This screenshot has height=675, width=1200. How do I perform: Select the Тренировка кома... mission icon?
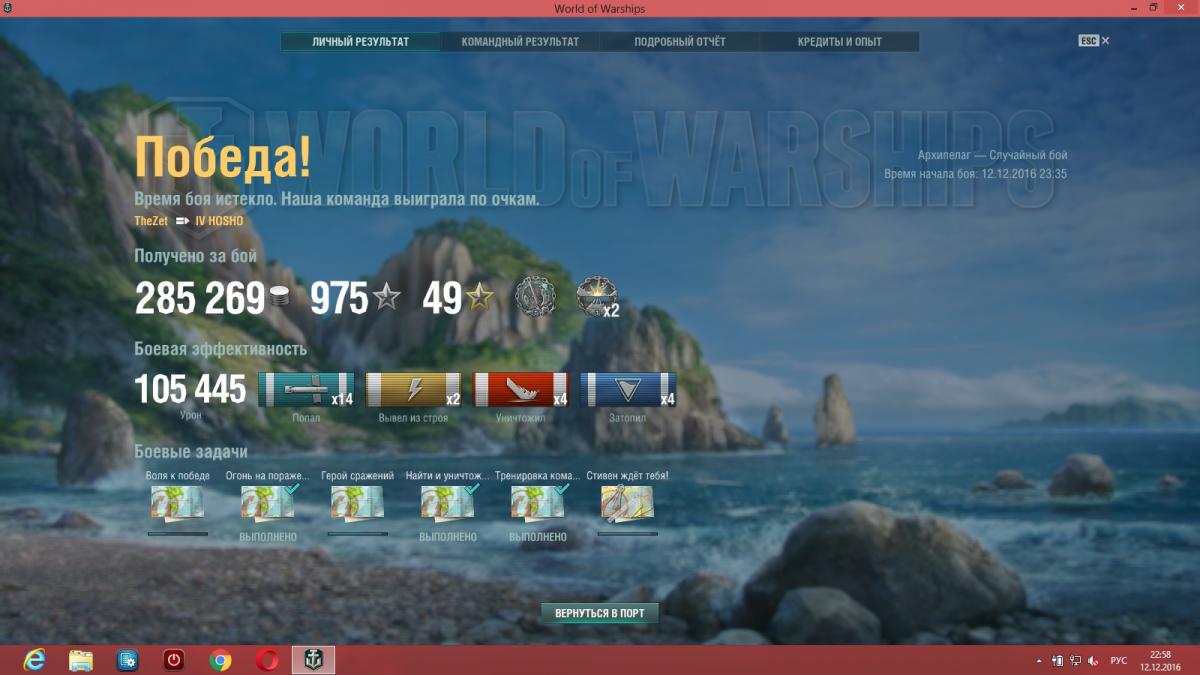(x=537, y=503)
